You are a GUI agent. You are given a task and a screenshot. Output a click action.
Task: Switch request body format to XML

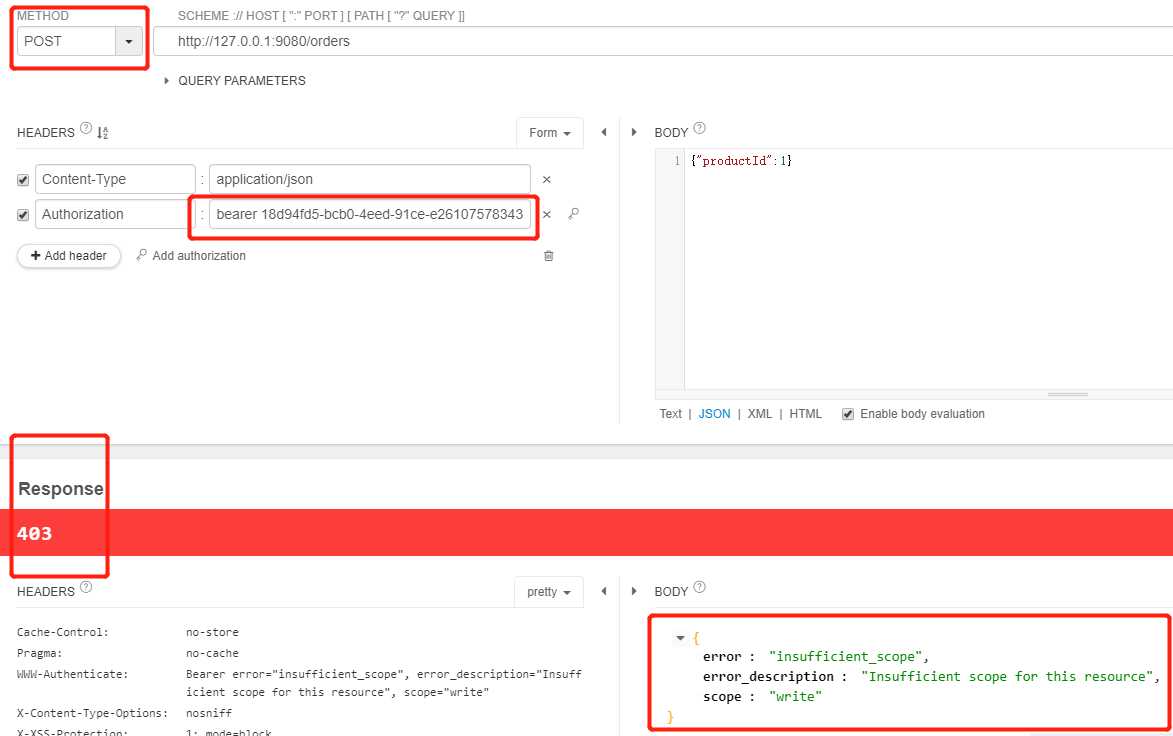click(x=759, y=414)
